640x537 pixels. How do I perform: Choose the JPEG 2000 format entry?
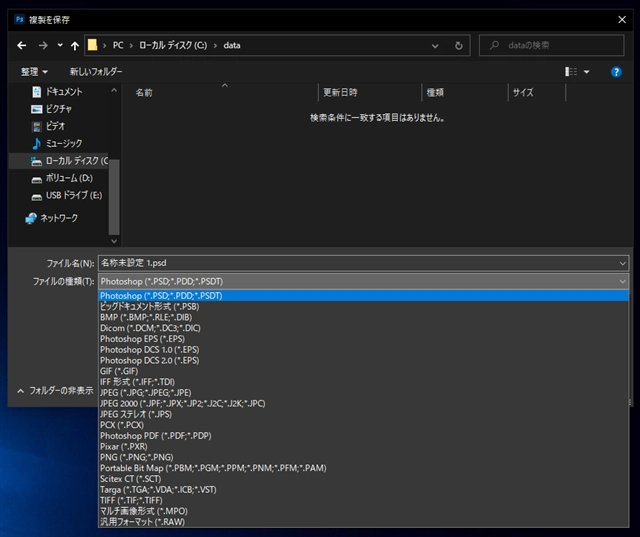click(363, 404)
